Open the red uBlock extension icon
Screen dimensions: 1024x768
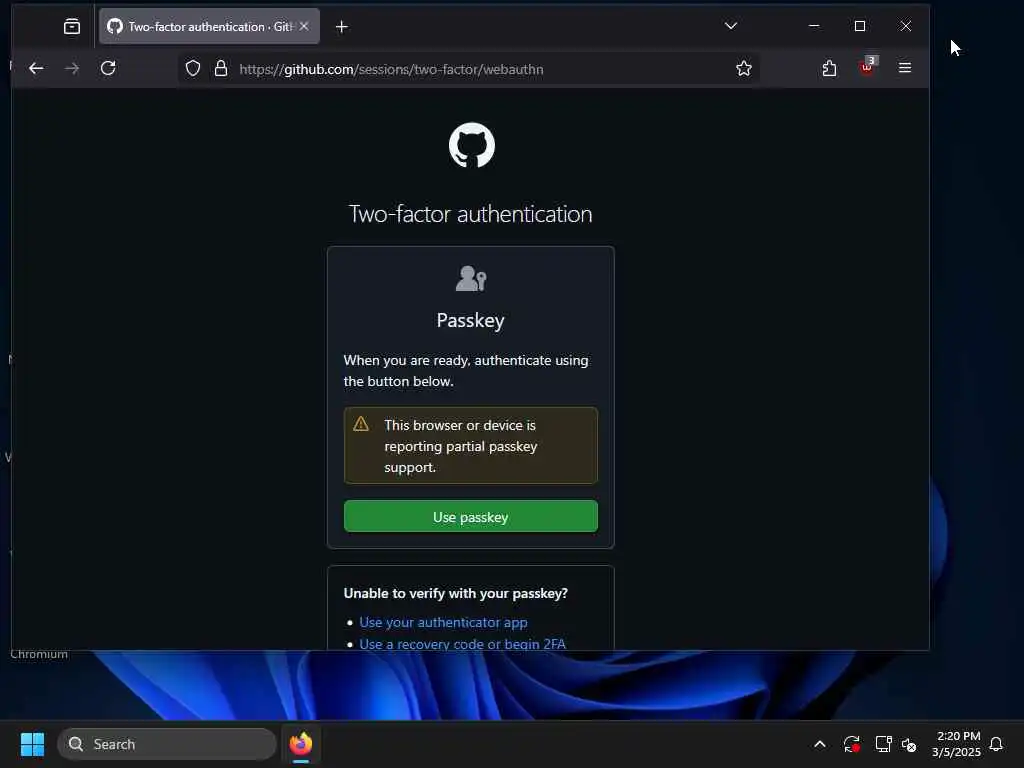pos(868,67)
